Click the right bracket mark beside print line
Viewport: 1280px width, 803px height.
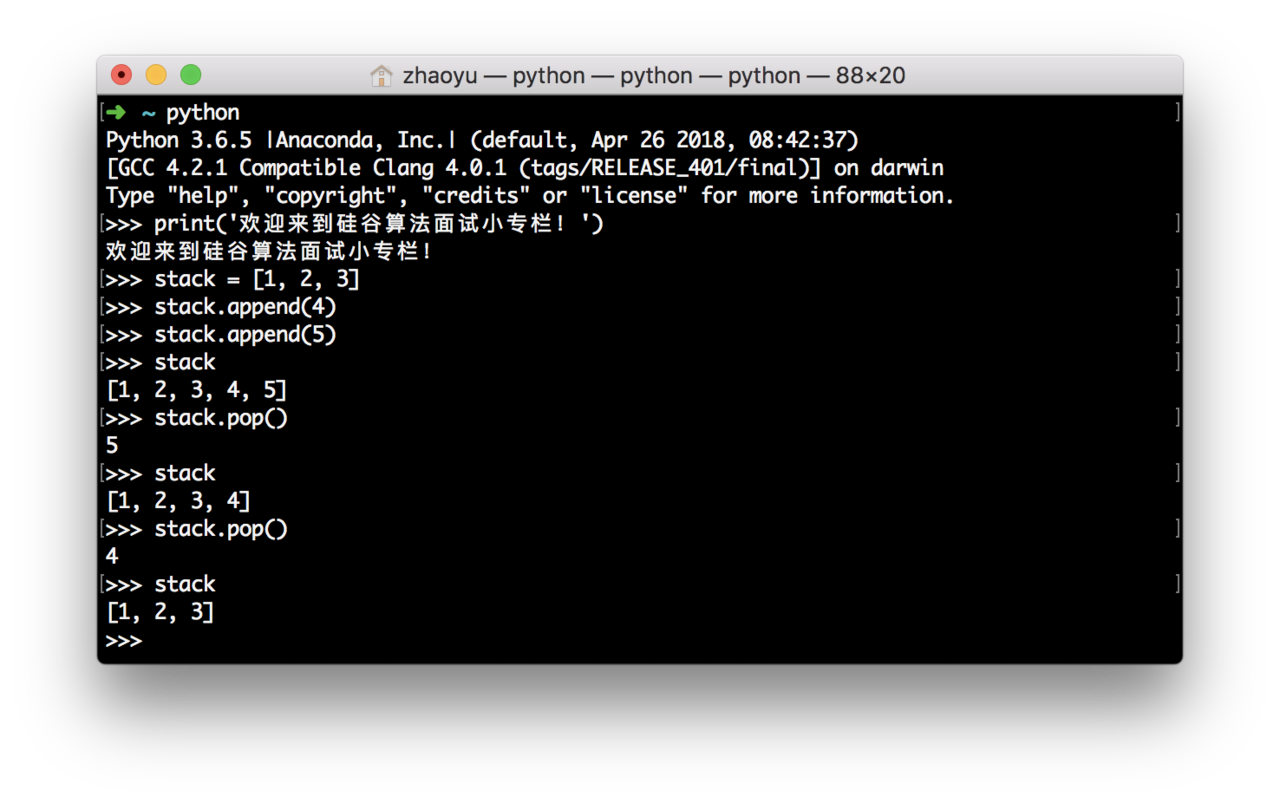[1178, 223]
